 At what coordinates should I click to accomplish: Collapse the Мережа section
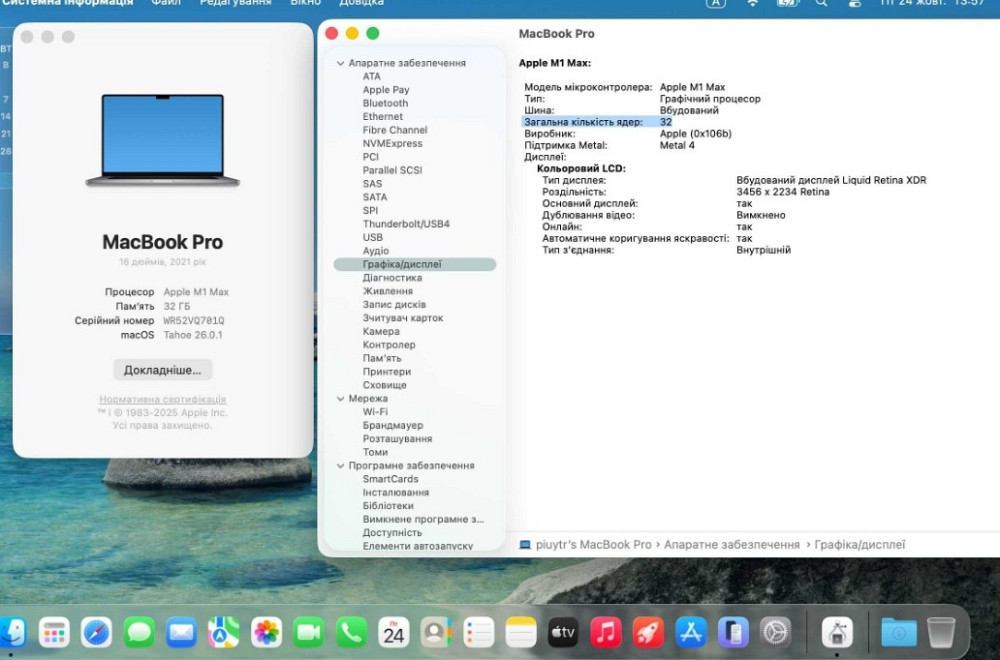pyautogui.click(x=341, y=398)
